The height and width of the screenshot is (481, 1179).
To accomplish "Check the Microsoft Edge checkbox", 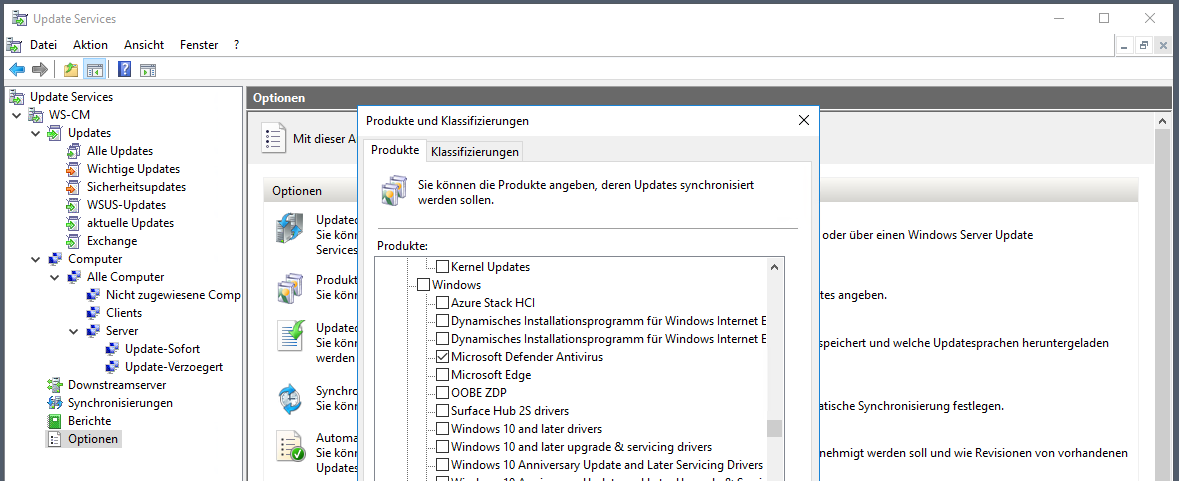I will tap(442, 375).
